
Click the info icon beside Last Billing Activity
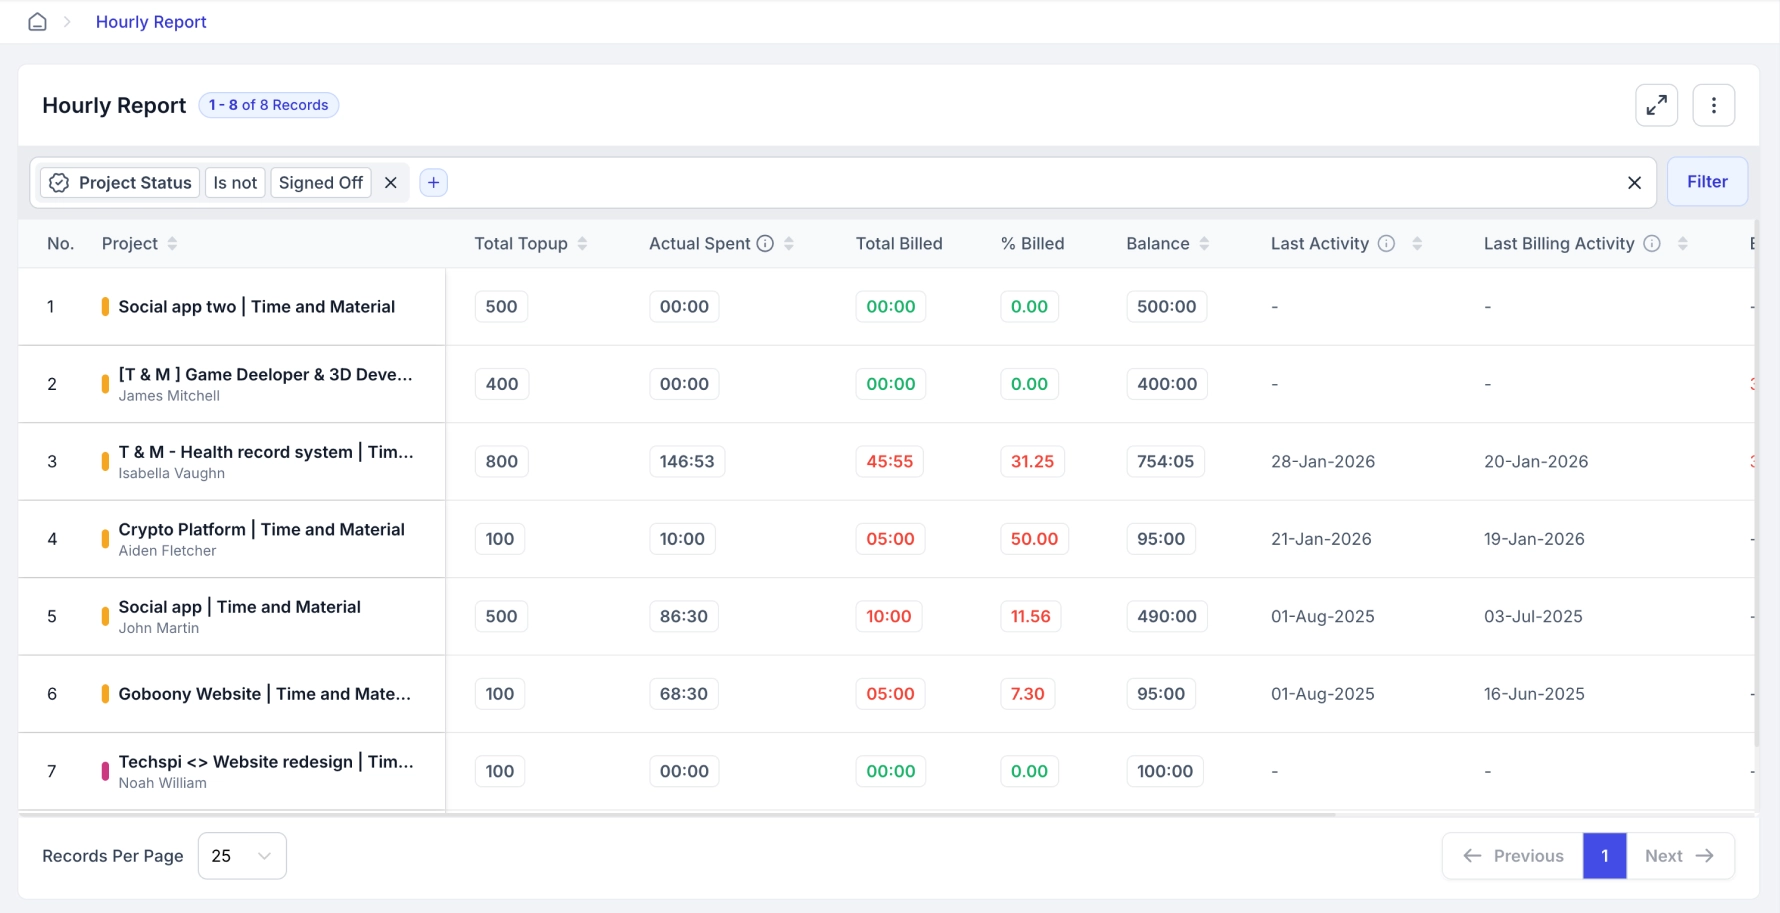click(x=1652, y=243)
